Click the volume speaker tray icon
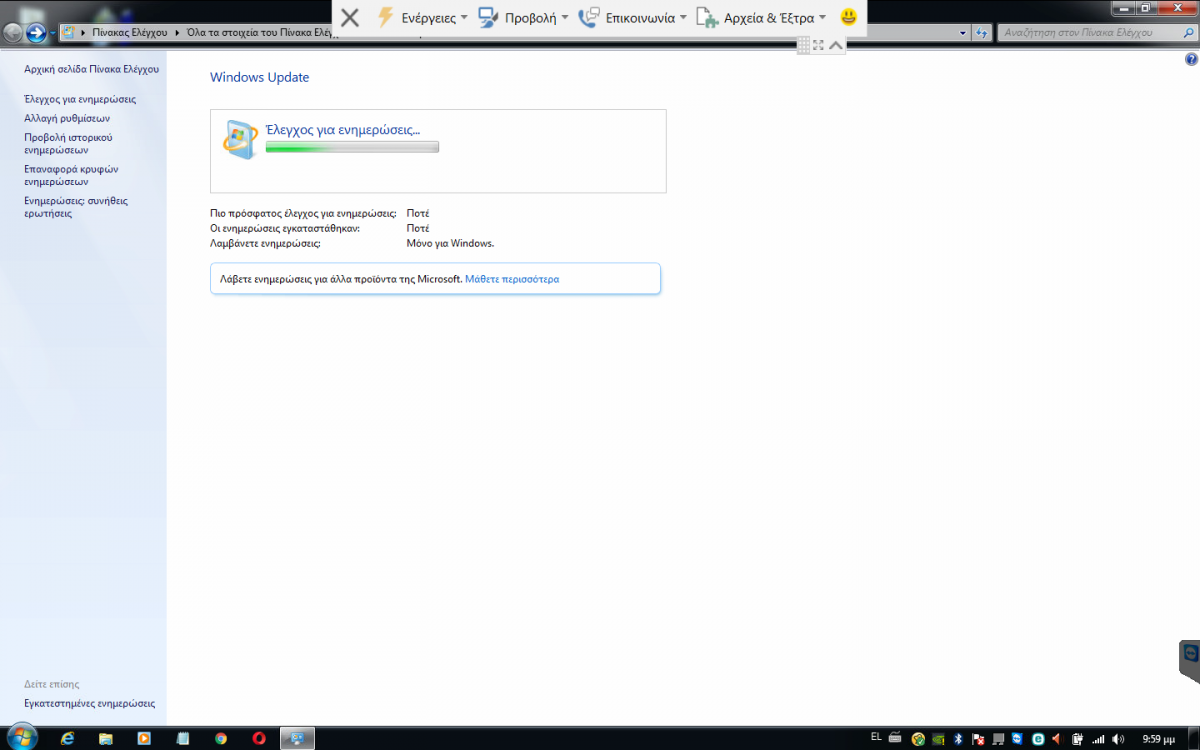This screenshot has height=750, width=1200. (1118, 739)
